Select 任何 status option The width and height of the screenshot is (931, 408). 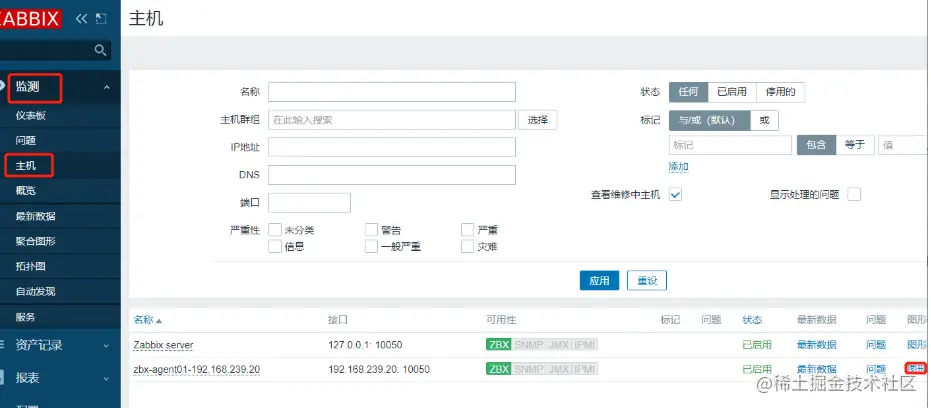689,92
